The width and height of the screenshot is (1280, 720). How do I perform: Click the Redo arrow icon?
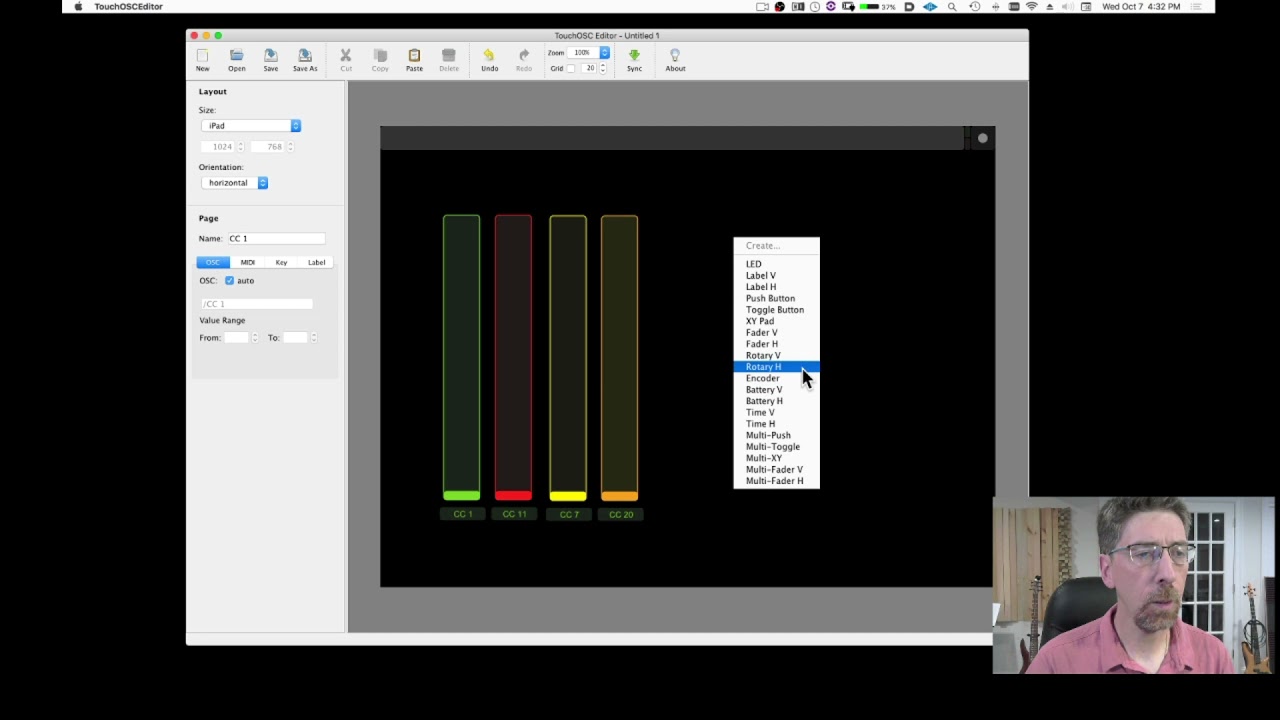pos(524,55)
